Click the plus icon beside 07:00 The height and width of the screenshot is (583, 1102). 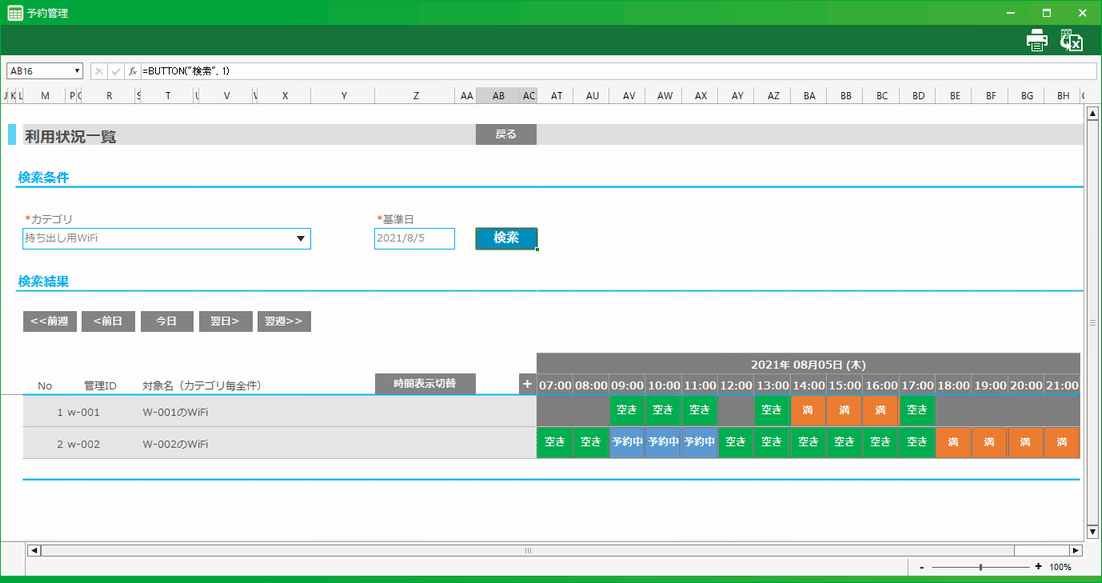(x=527, y=384)
